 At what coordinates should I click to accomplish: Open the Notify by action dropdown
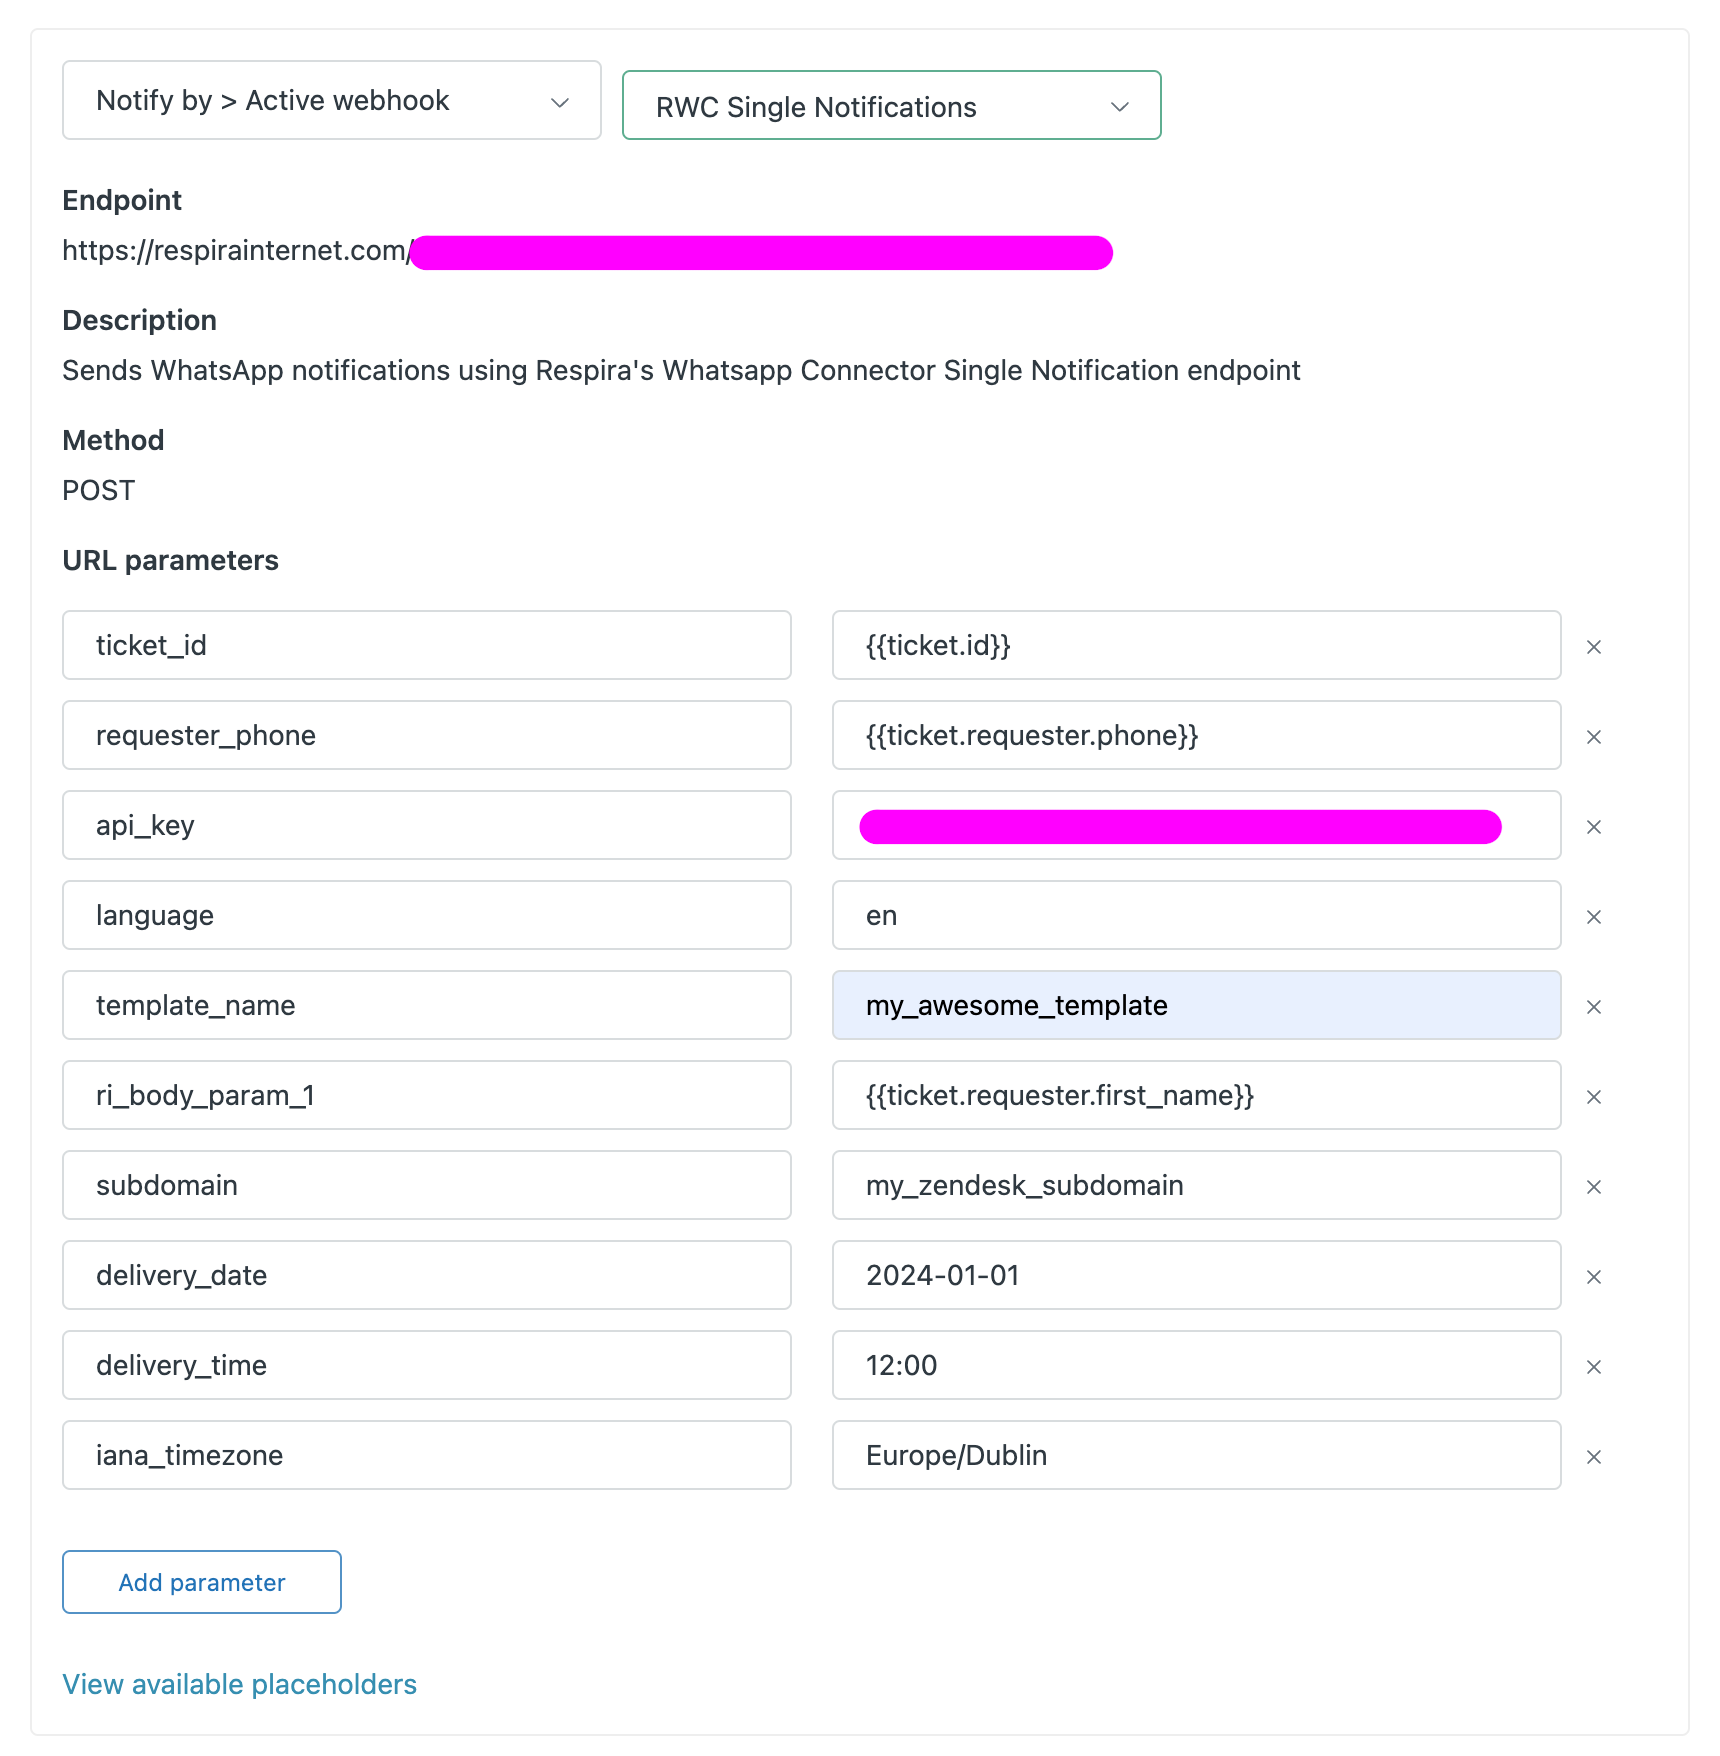click(x=331, y=100)
